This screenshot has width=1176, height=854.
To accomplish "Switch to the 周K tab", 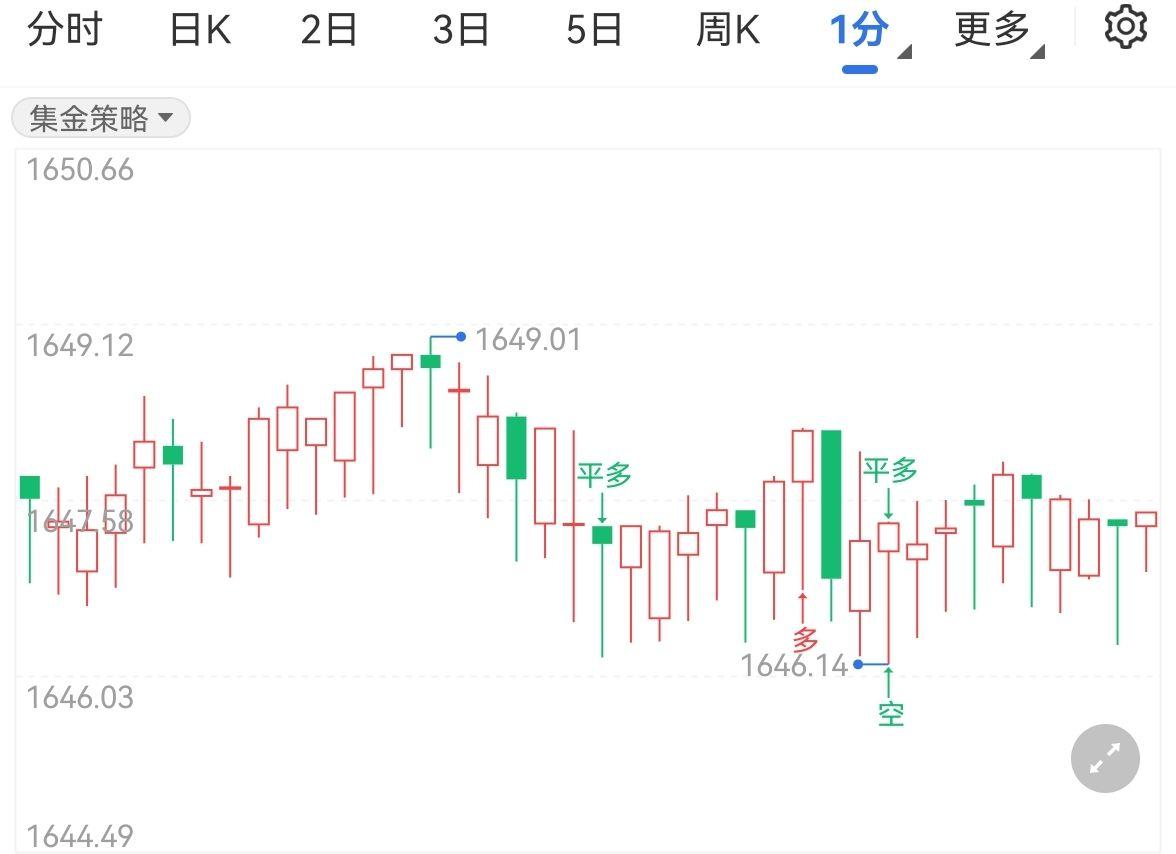I will (x=727, y=30).
